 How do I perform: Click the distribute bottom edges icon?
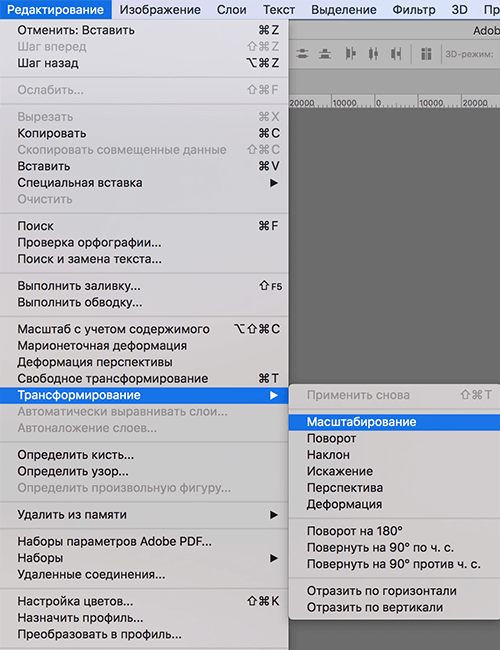coord(325,53)
